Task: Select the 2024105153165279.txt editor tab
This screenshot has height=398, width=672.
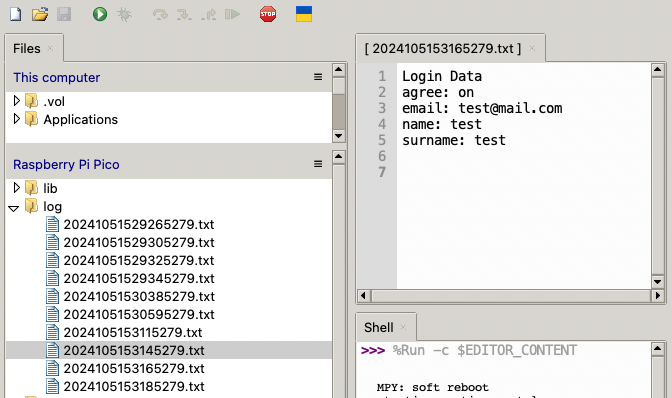Action: tap(443, 48)
